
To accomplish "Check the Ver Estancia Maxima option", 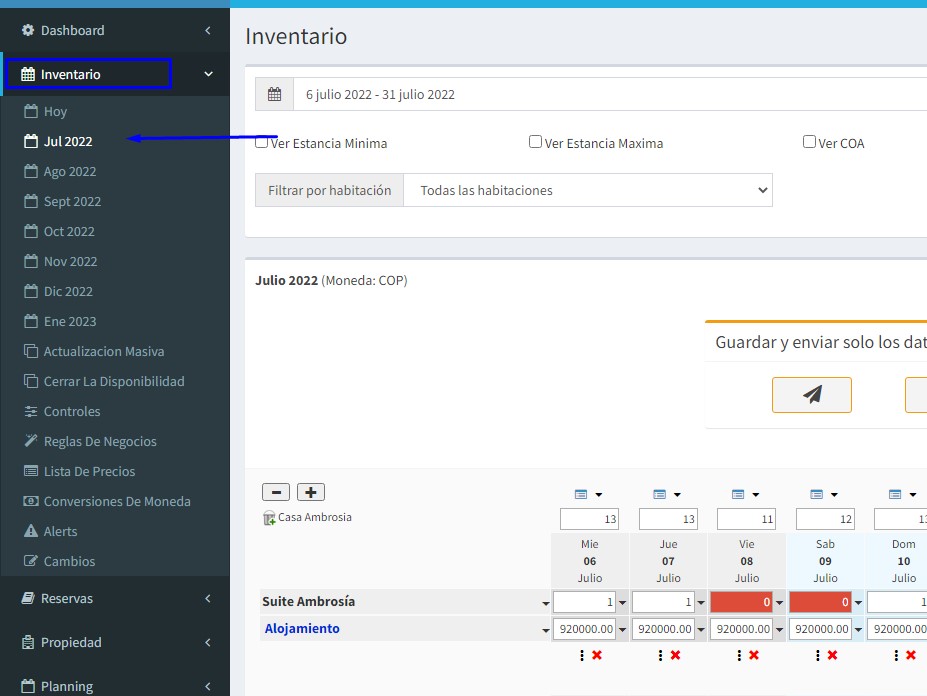I will coord(536,142).
